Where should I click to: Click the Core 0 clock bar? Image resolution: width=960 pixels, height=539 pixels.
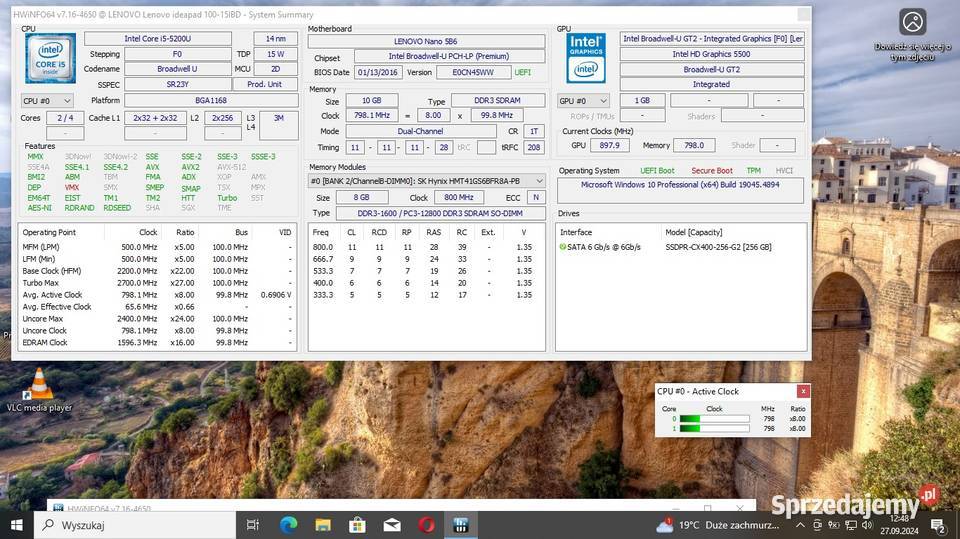714,419
